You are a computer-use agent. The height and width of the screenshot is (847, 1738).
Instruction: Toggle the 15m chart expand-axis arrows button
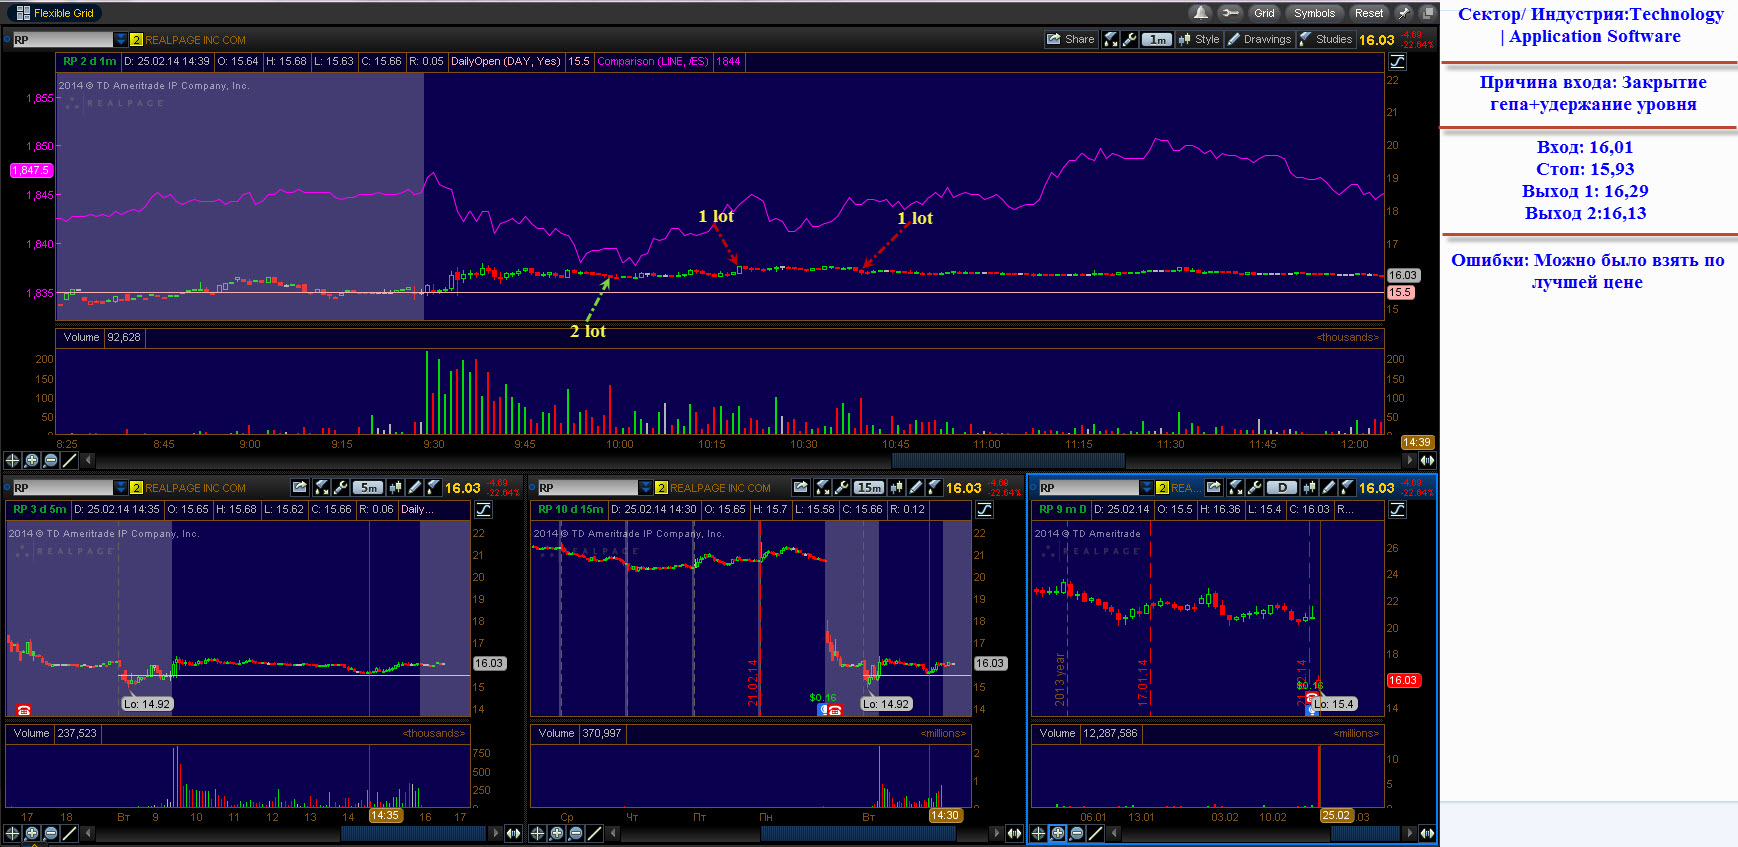[1015, 833]
